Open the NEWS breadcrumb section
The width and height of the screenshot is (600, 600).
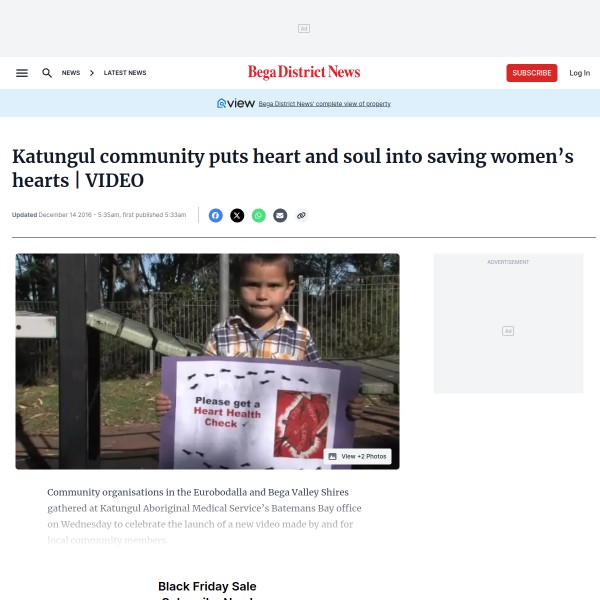(71, 73)
